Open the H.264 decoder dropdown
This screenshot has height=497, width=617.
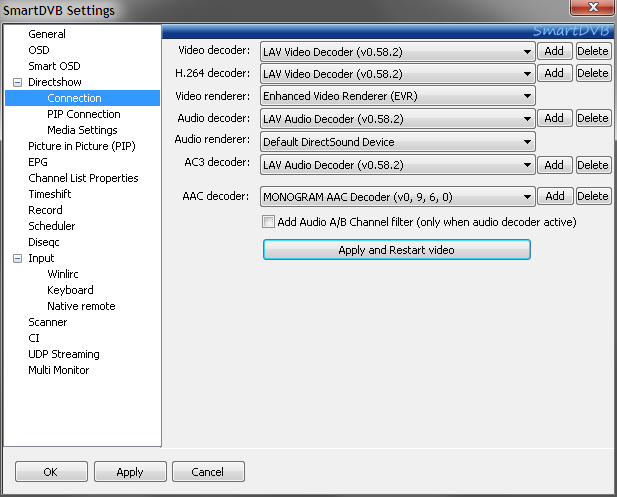click(x=397, y=74)
